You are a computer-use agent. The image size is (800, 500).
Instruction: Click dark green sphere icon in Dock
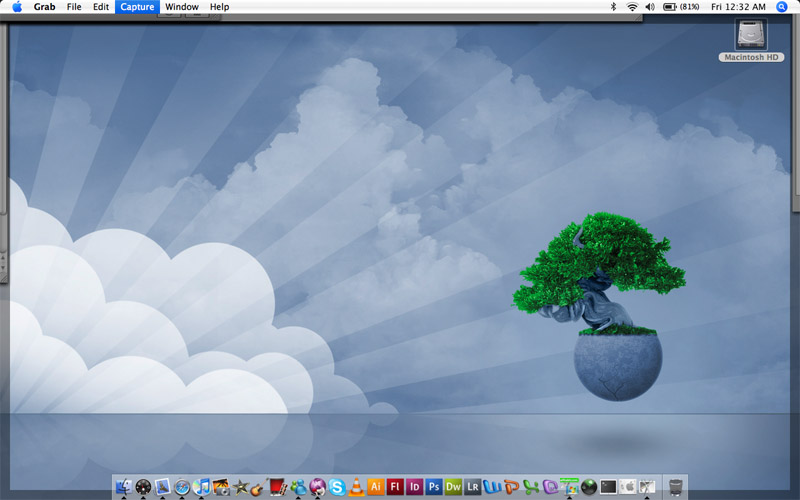pyautogui.click(x=589, y=487)
